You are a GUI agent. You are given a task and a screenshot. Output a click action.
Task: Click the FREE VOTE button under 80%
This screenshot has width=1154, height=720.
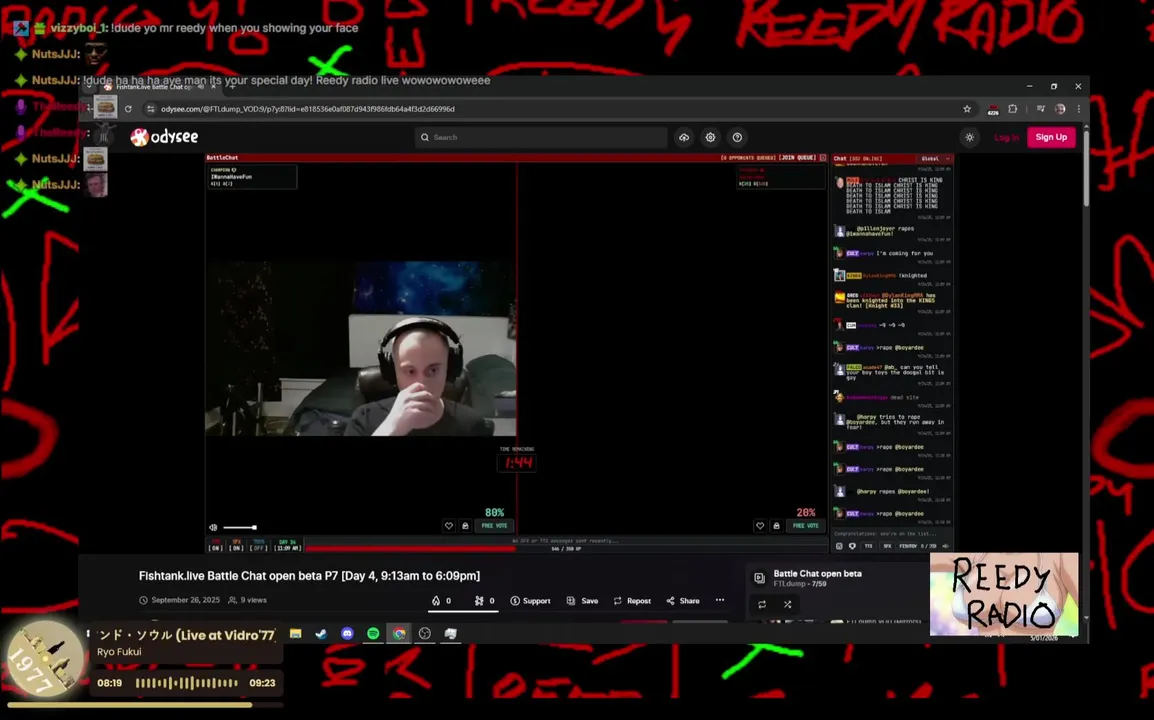point(494,526)
